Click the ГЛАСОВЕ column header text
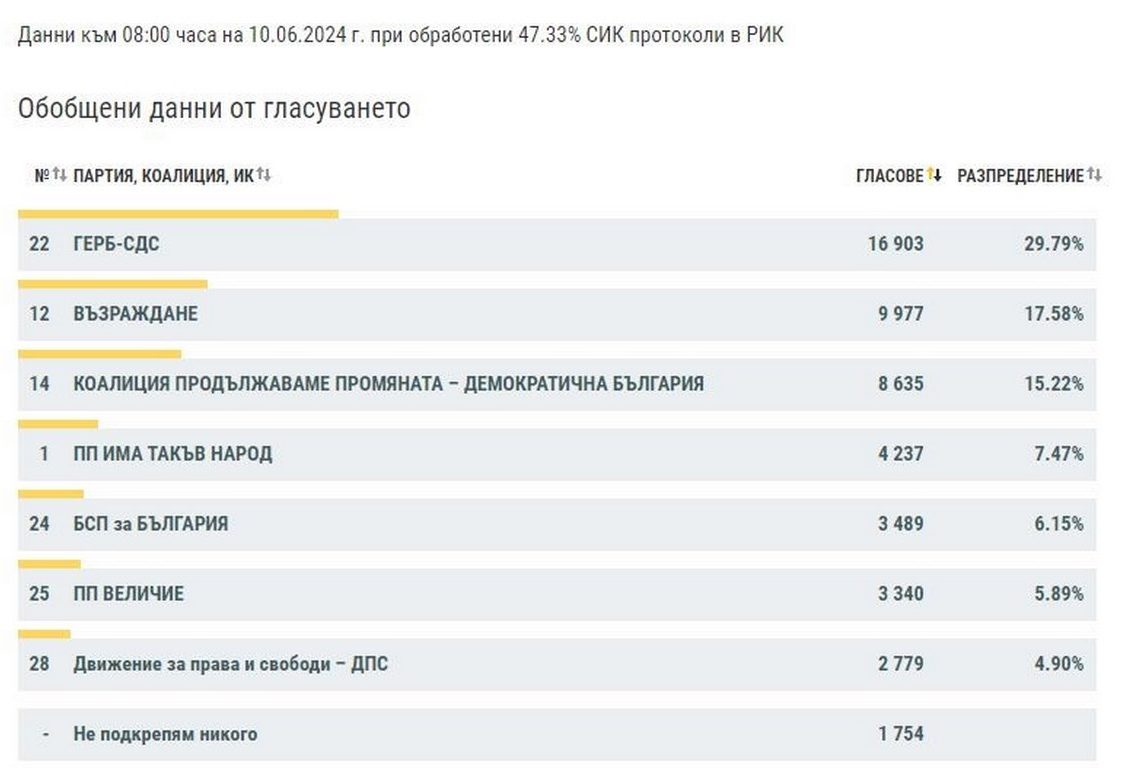Image resolution: width=1122 pixels, height=768 pixels. [889, 176]
